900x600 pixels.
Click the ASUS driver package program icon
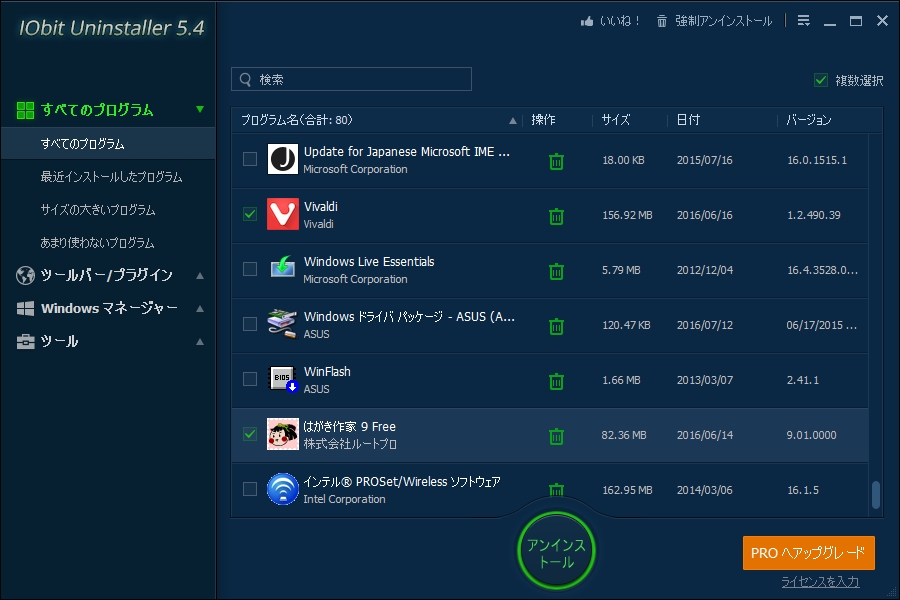[282, 323]
